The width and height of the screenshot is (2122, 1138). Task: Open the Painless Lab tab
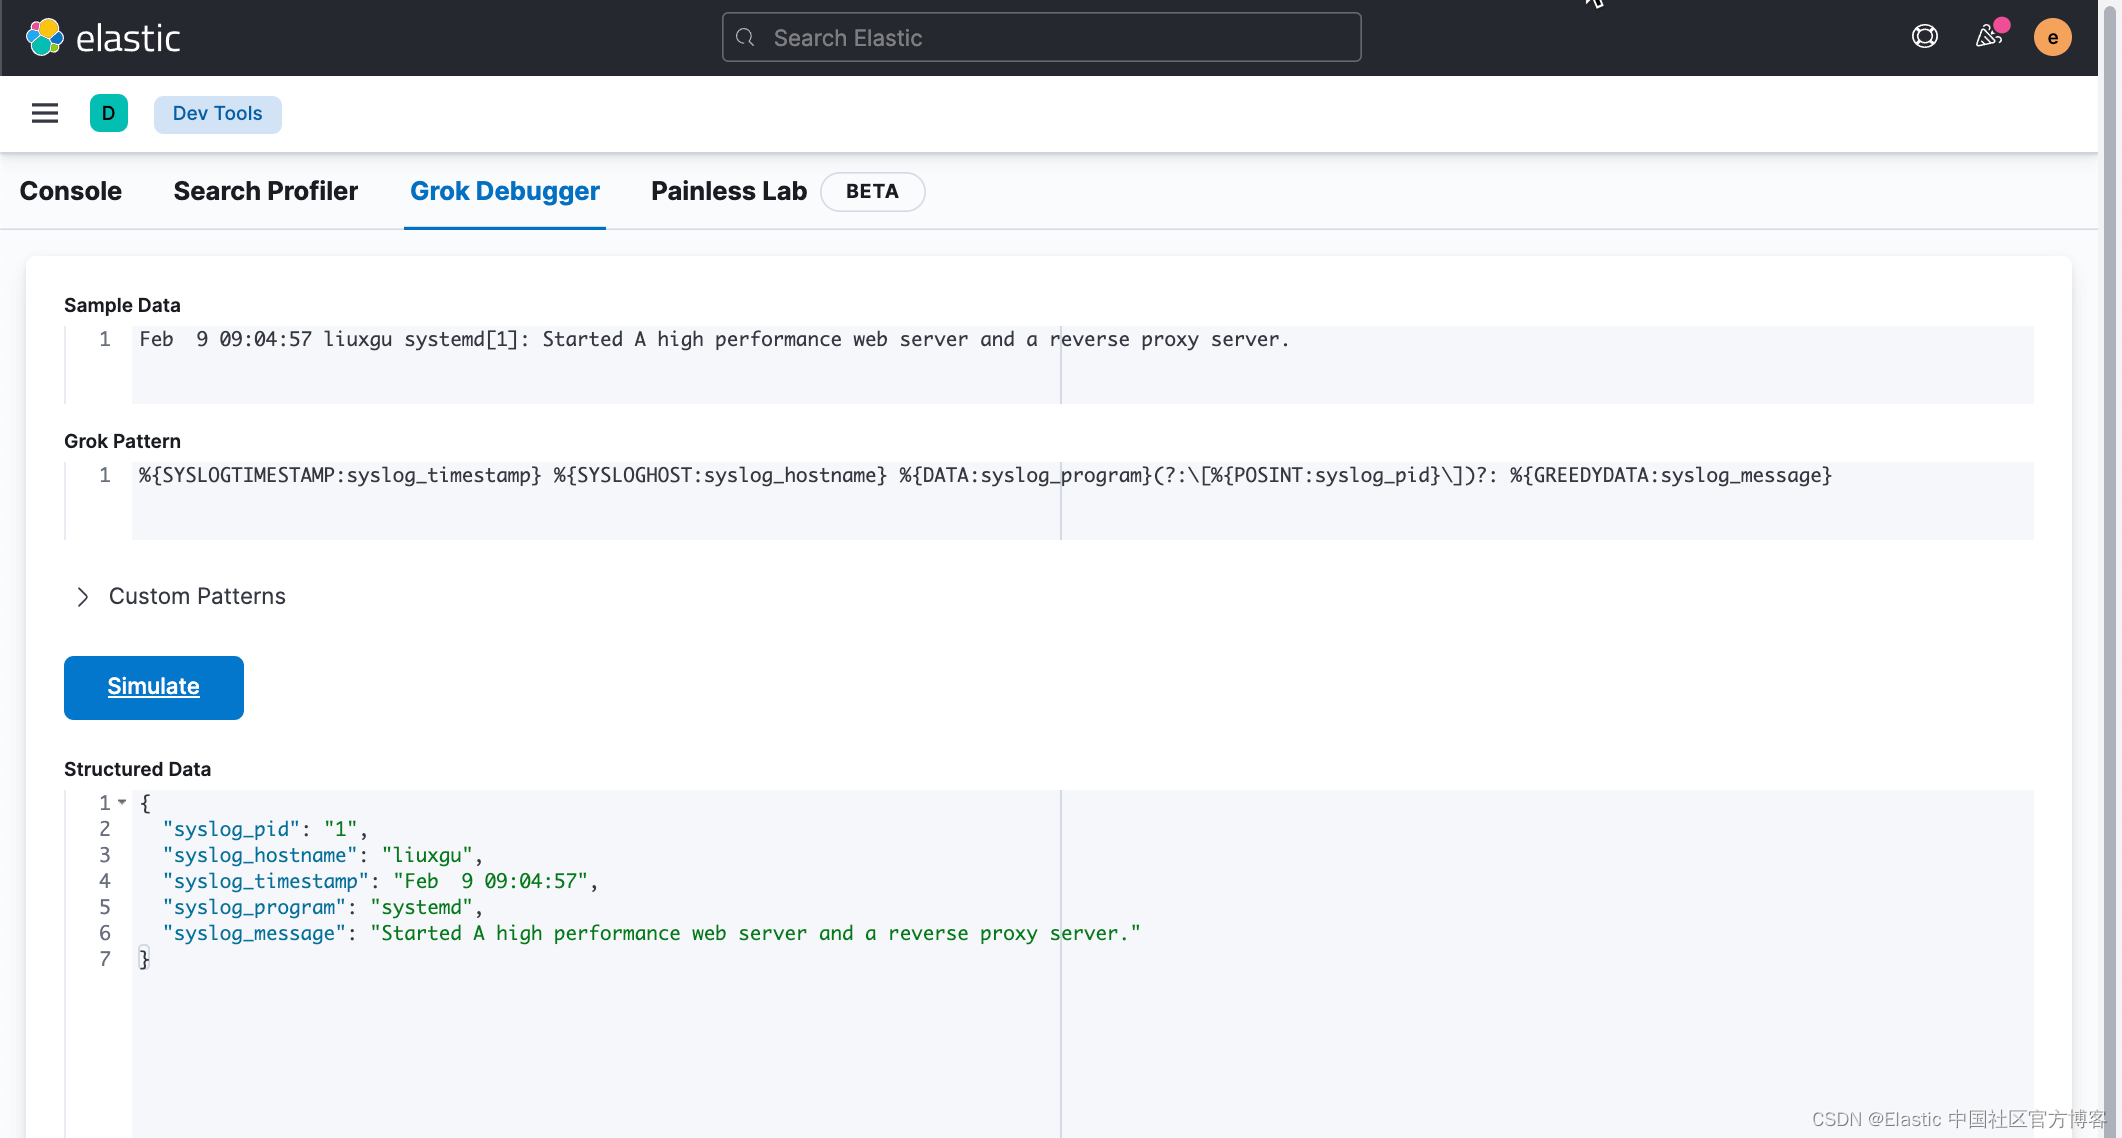click(728, 191)
